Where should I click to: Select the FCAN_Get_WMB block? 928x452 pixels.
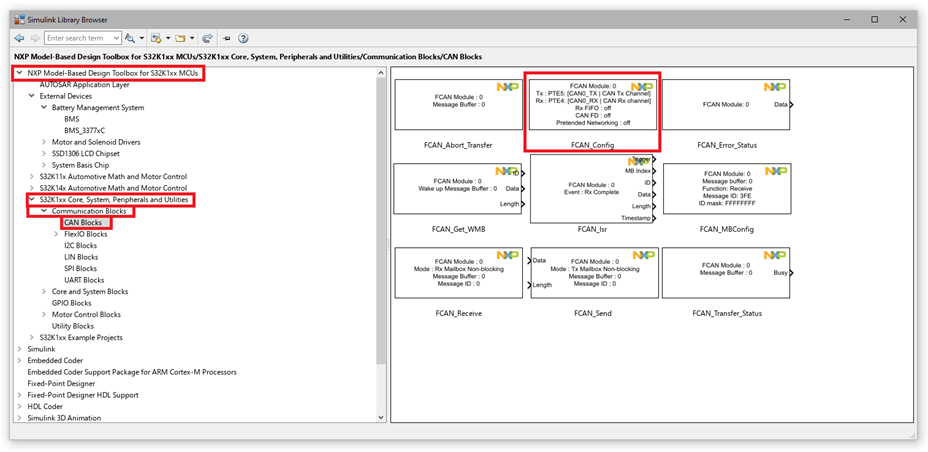pos(459,188)
